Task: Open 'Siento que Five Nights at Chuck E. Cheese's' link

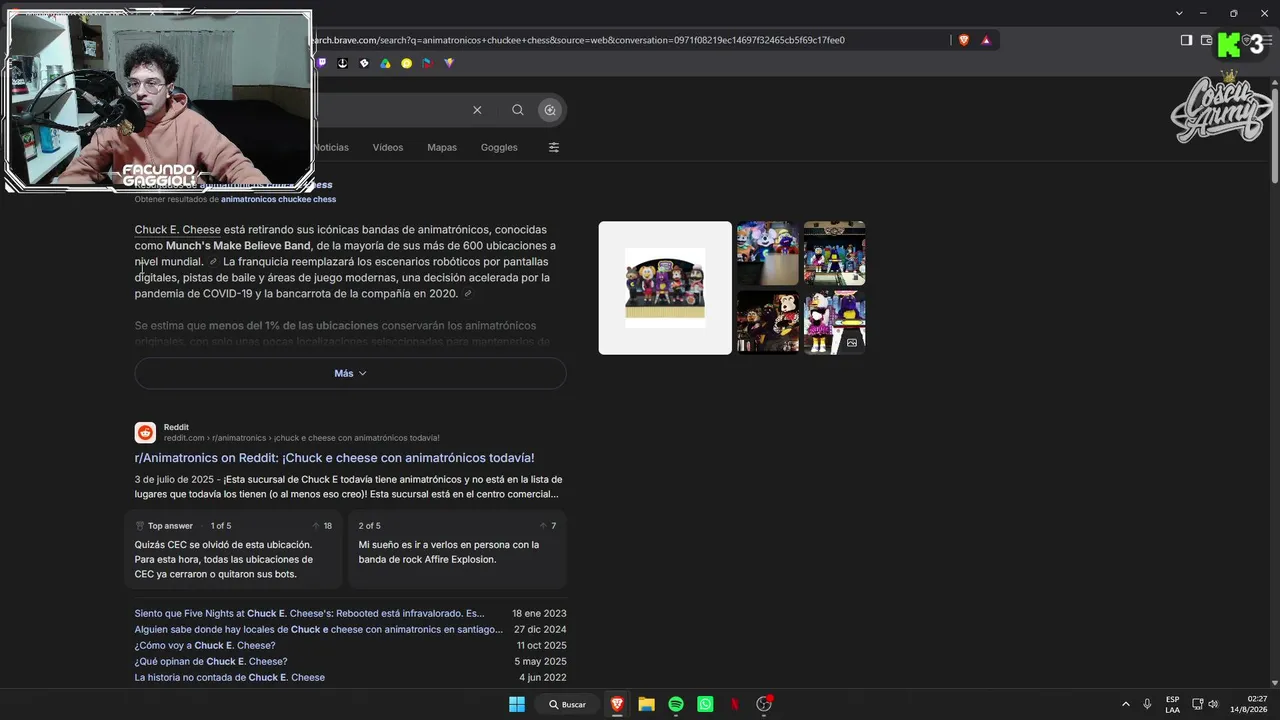Action: click(310, 613)
